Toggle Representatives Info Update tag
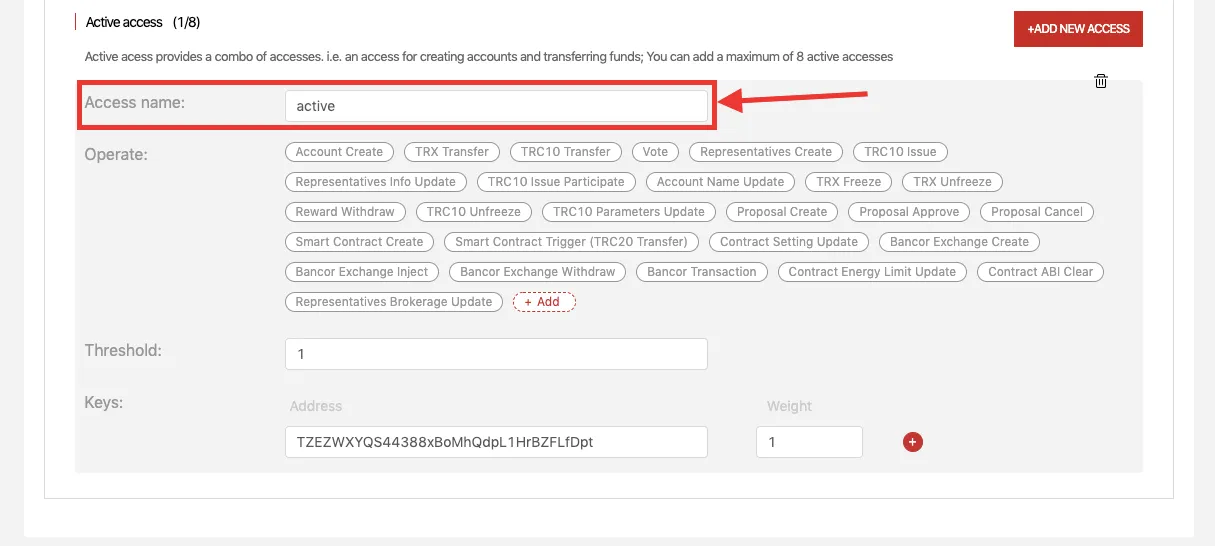 point(376,182)
